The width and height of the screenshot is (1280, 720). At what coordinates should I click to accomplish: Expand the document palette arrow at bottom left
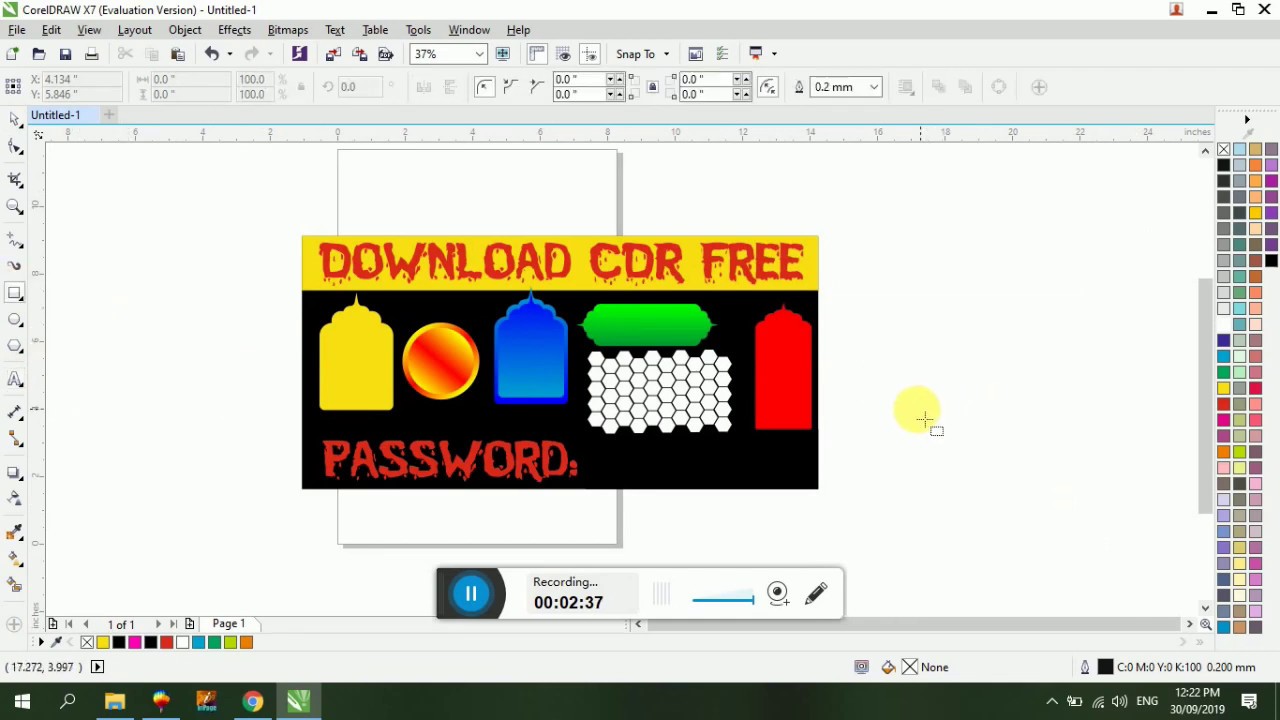point(41,643)
